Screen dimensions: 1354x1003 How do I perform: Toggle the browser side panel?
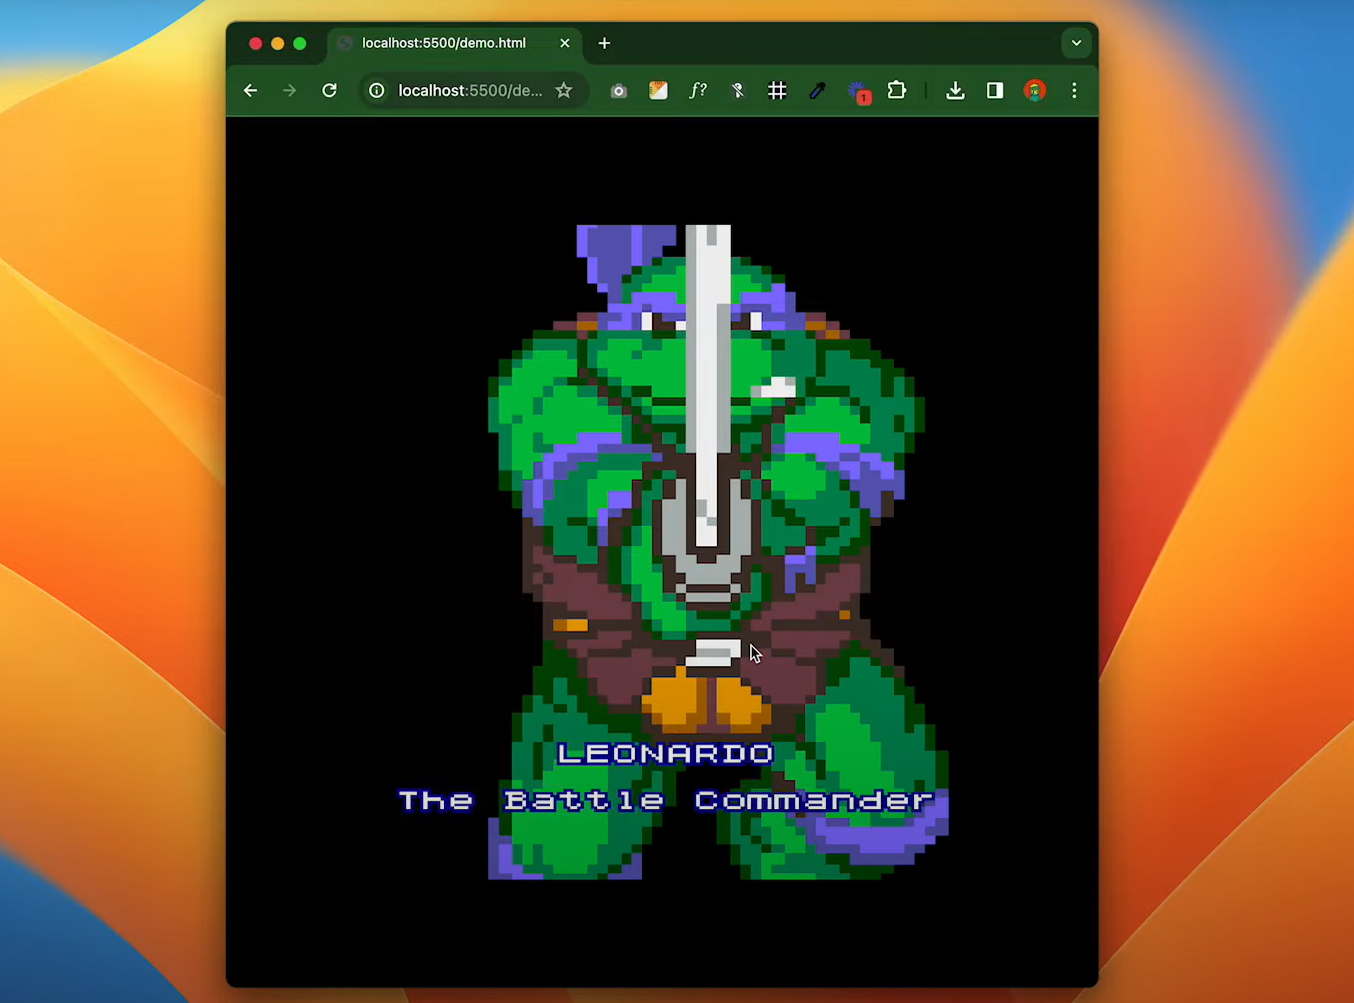click(x=995, y=91)
